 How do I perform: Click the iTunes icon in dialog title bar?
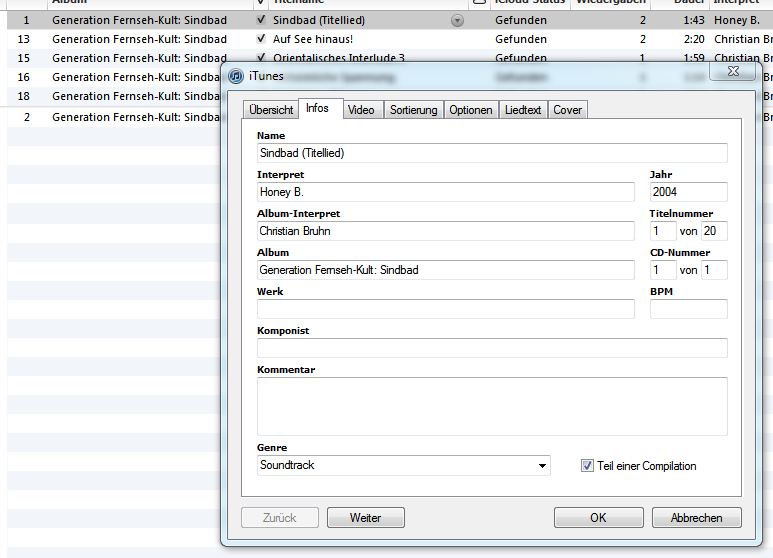tap(236, 76)
